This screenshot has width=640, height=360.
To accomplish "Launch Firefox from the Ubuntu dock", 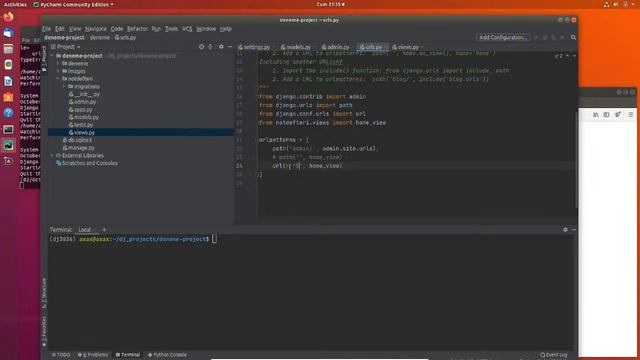I will 8,17.
